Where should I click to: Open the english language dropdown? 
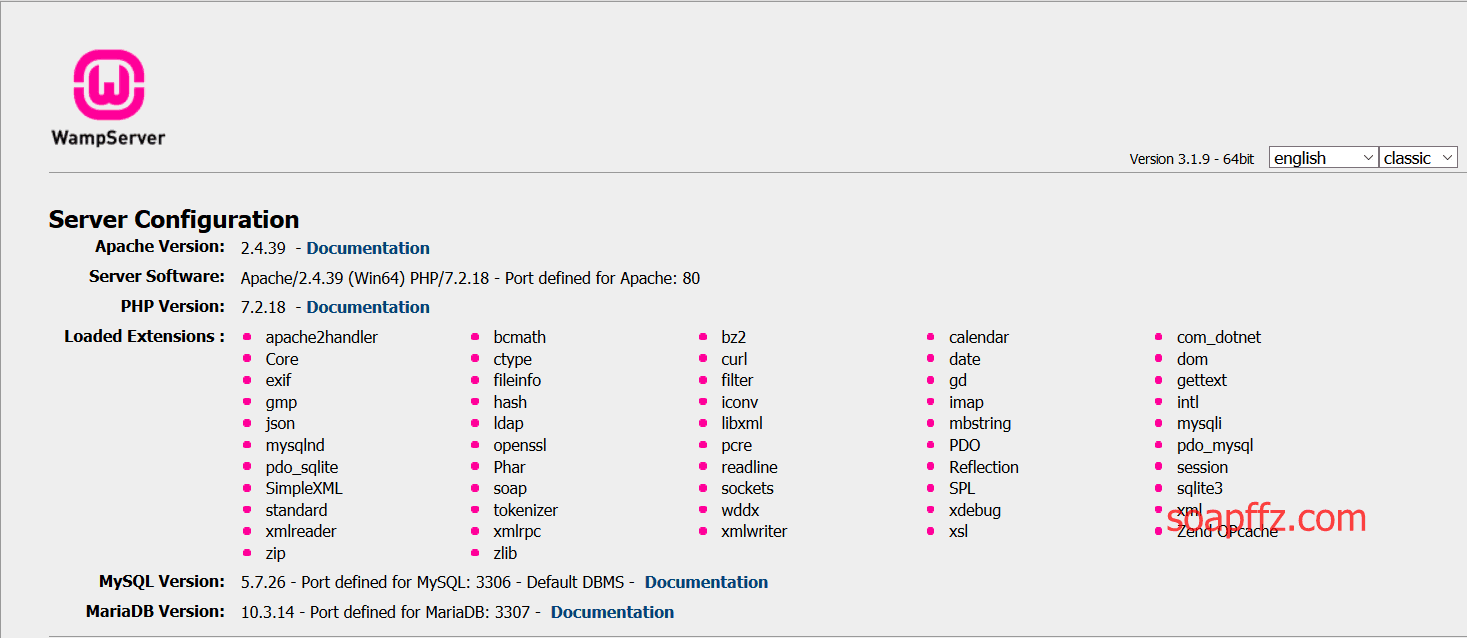pos(1323,158)
